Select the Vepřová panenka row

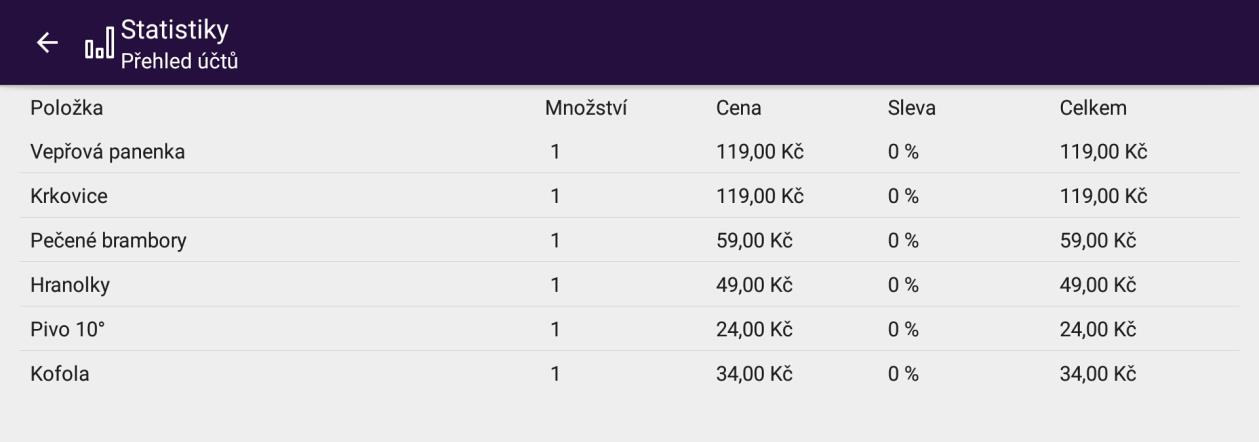tap(108, 152)
